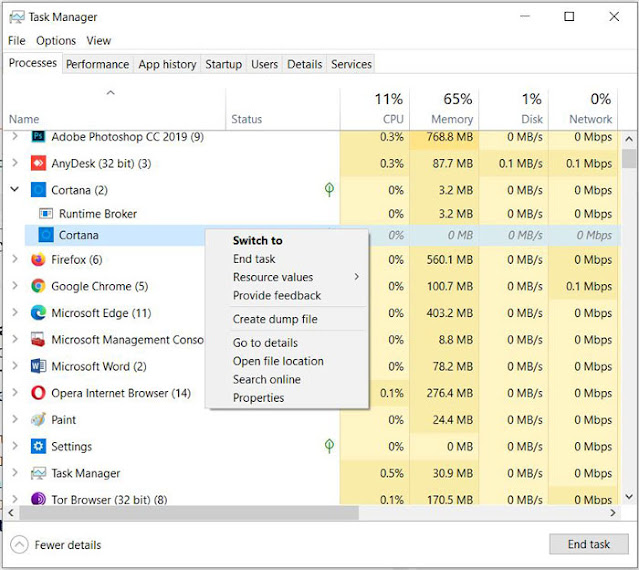Click the Firefox process icon
The image size is (639, 570).
38,260
